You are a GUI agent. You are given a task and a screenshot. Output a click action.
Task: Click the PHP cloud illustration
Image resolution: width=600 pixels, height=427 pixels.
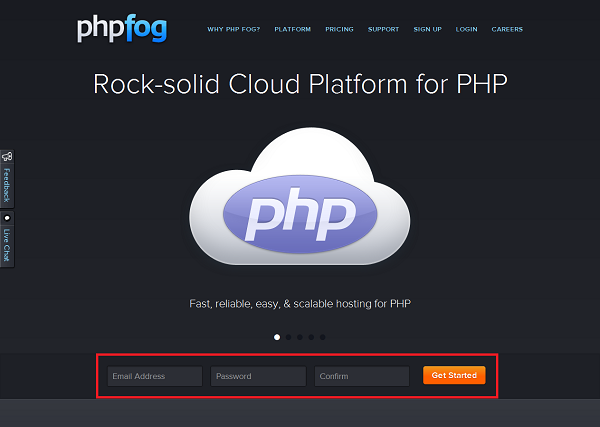300,197
